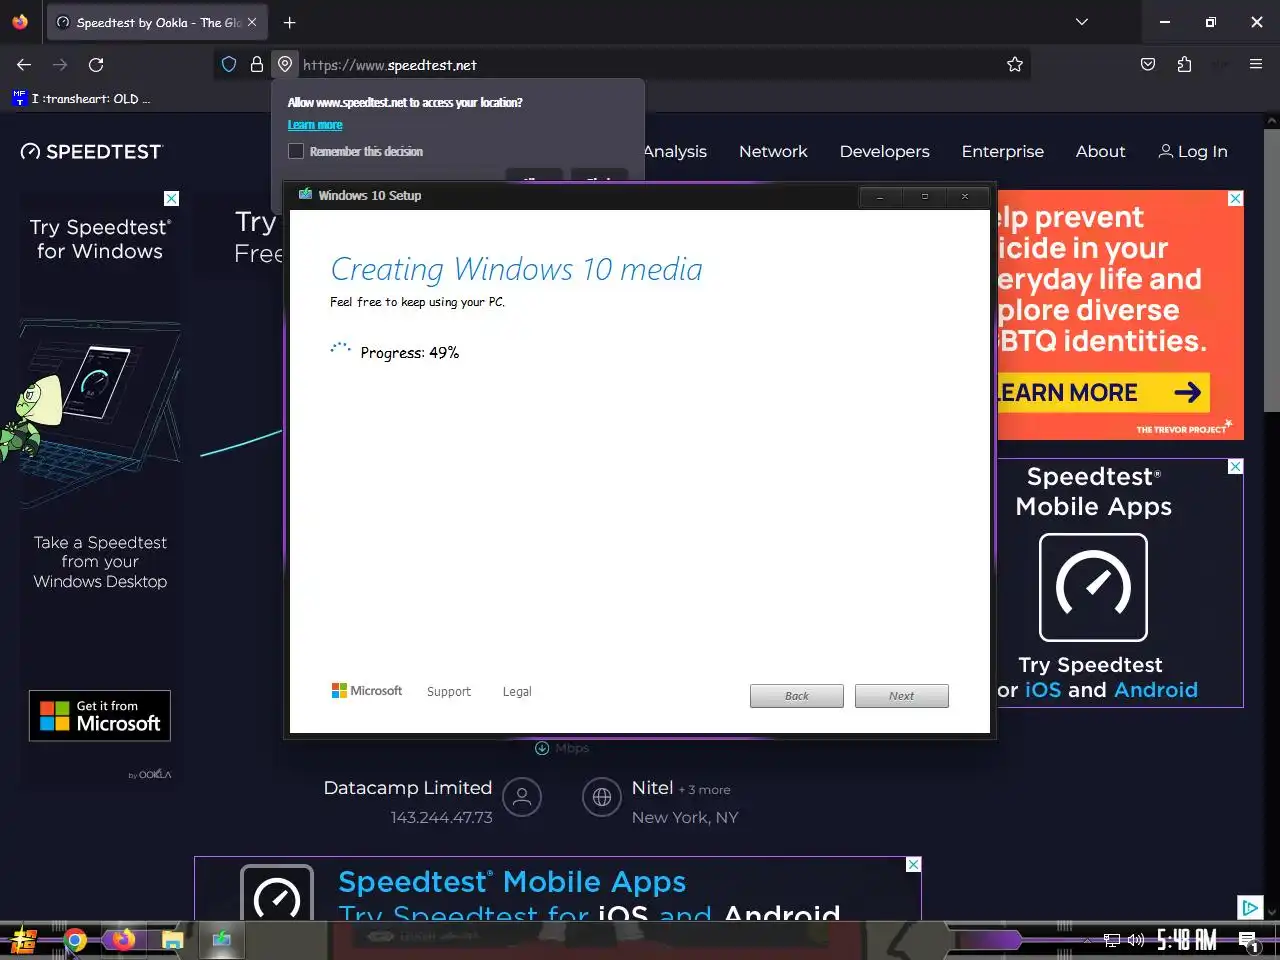
Task: Click iOS link in mobile apps ad
Action: pos(1043,690)
